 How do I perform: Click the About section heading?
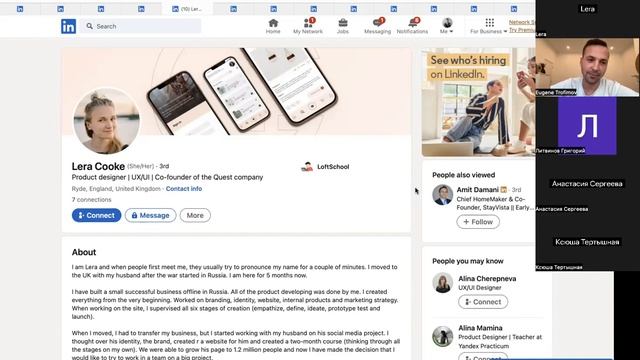84,252
